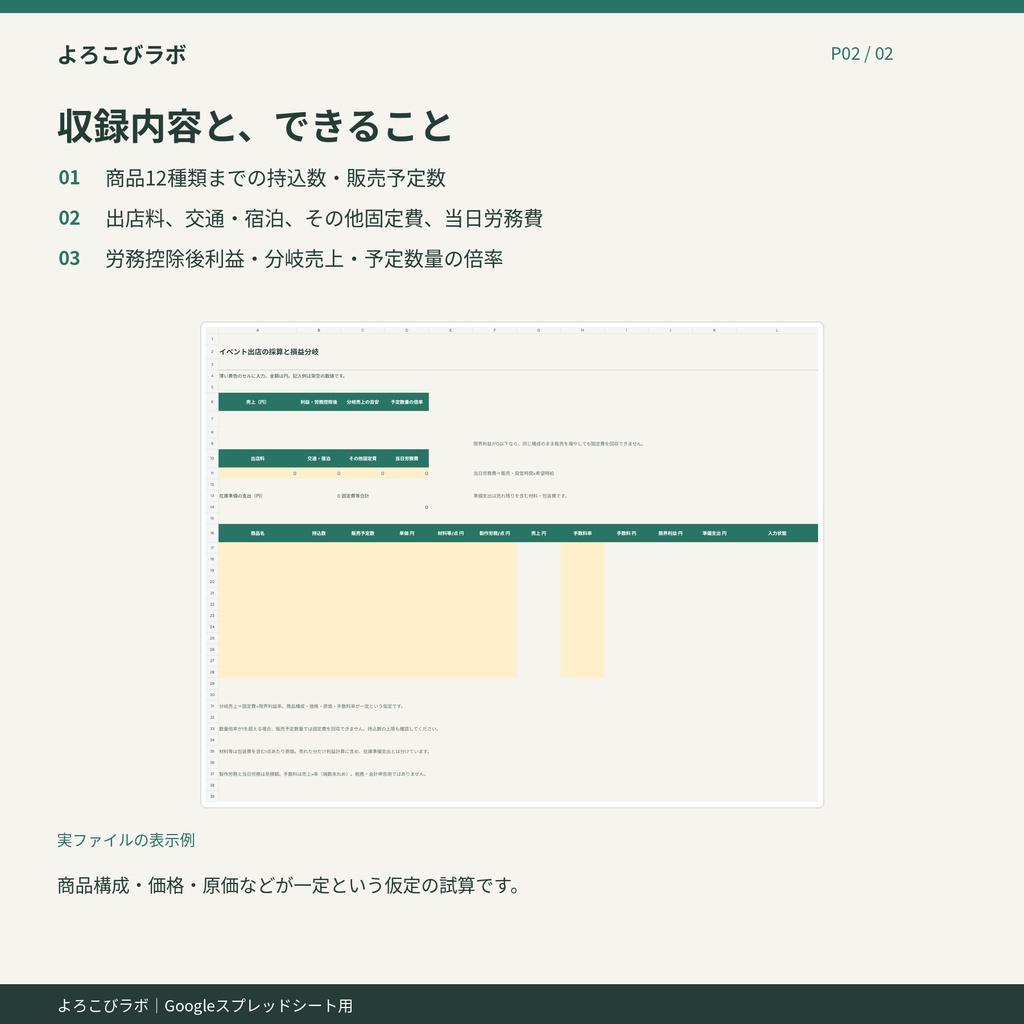Click the 分岐売上の目安 header cell
Screen dimensions: 1024x1024
pos(363,402)
